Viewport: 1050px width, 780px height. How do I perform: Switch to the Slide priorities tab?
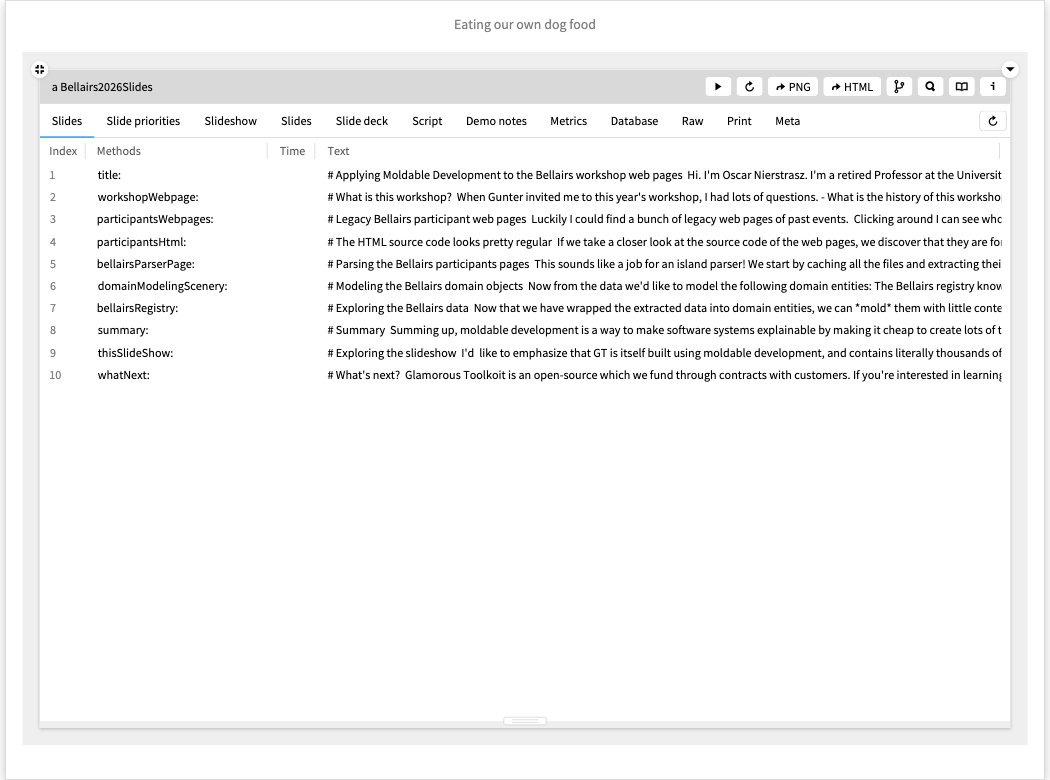143,121
